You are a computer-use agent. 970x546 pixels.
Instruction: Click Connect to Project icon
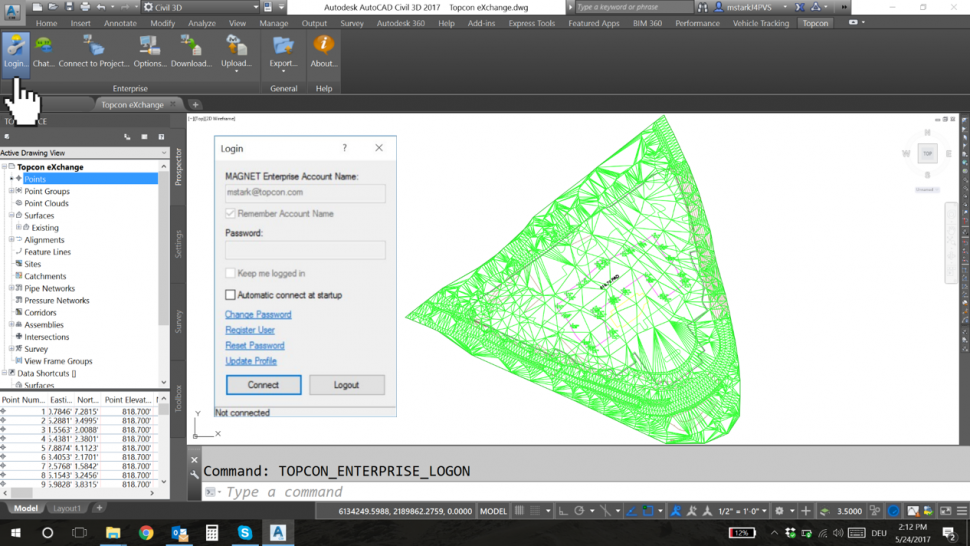click(93, 50)
